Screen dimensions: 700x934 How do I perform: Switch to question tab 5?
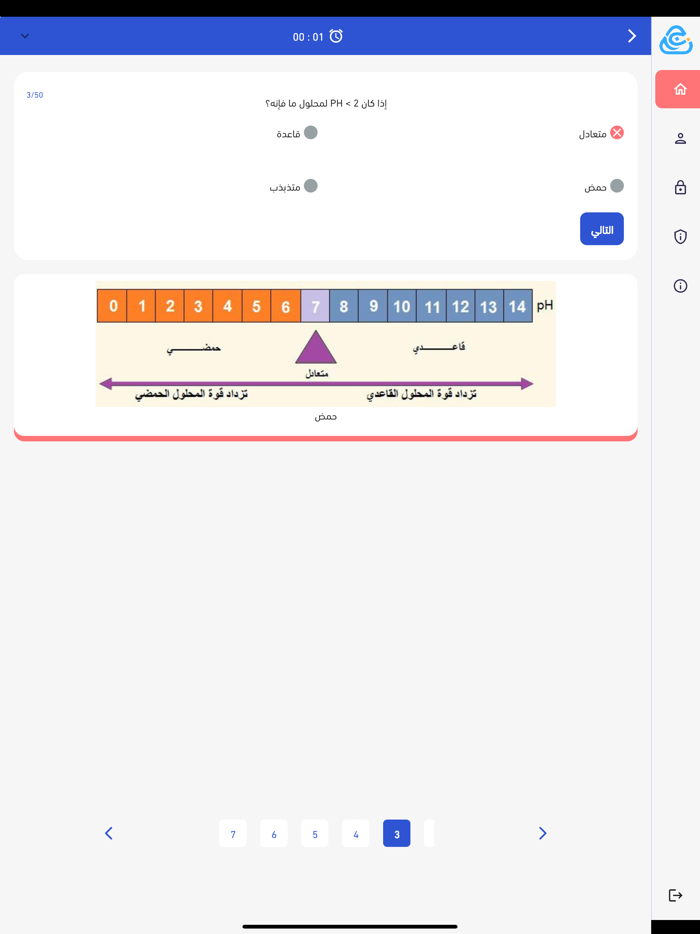tap(314, 832)
